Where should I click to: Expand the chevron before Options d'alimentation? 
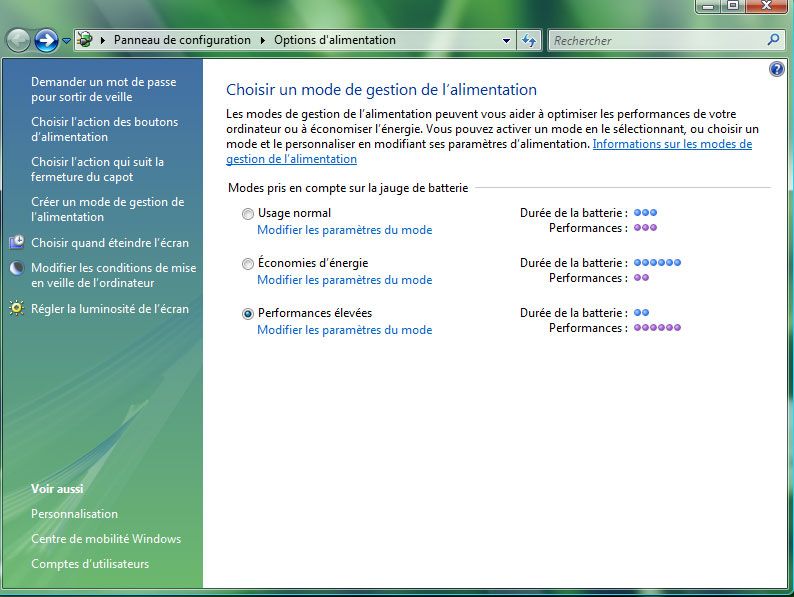263,40
